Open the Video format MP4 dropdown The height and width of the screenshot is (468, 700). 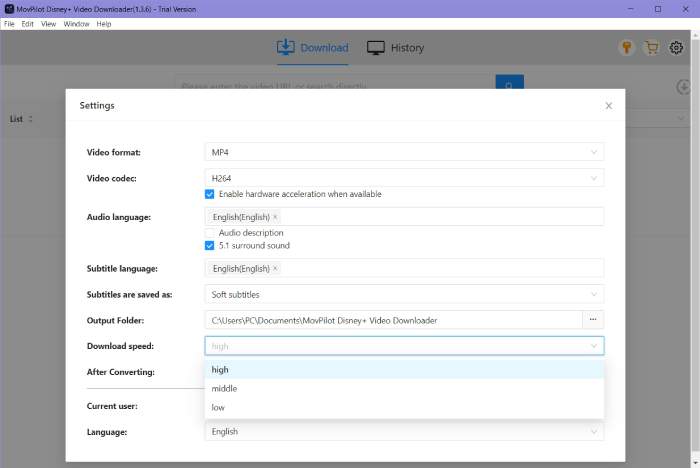(404, 152)
